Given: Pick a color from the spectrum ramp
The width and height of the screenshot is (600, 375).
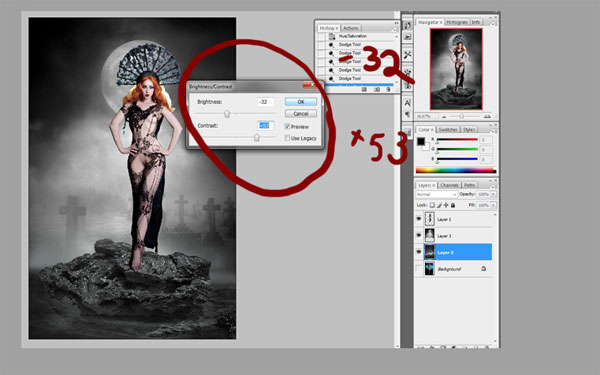Looking at the screenshot, I should 455,170.
